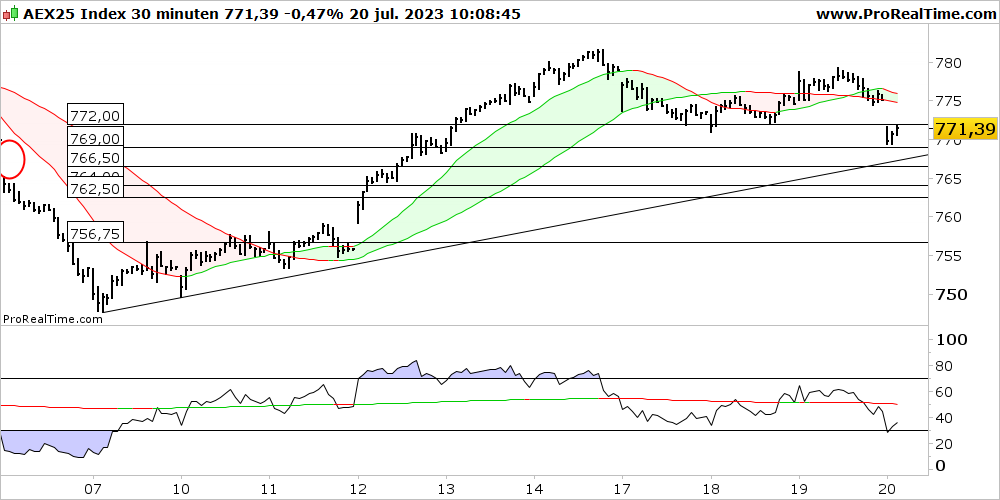Click the 40 value on the oscillator scale
The width and height of the screenshot is (1000, 500).
(945, 418)
